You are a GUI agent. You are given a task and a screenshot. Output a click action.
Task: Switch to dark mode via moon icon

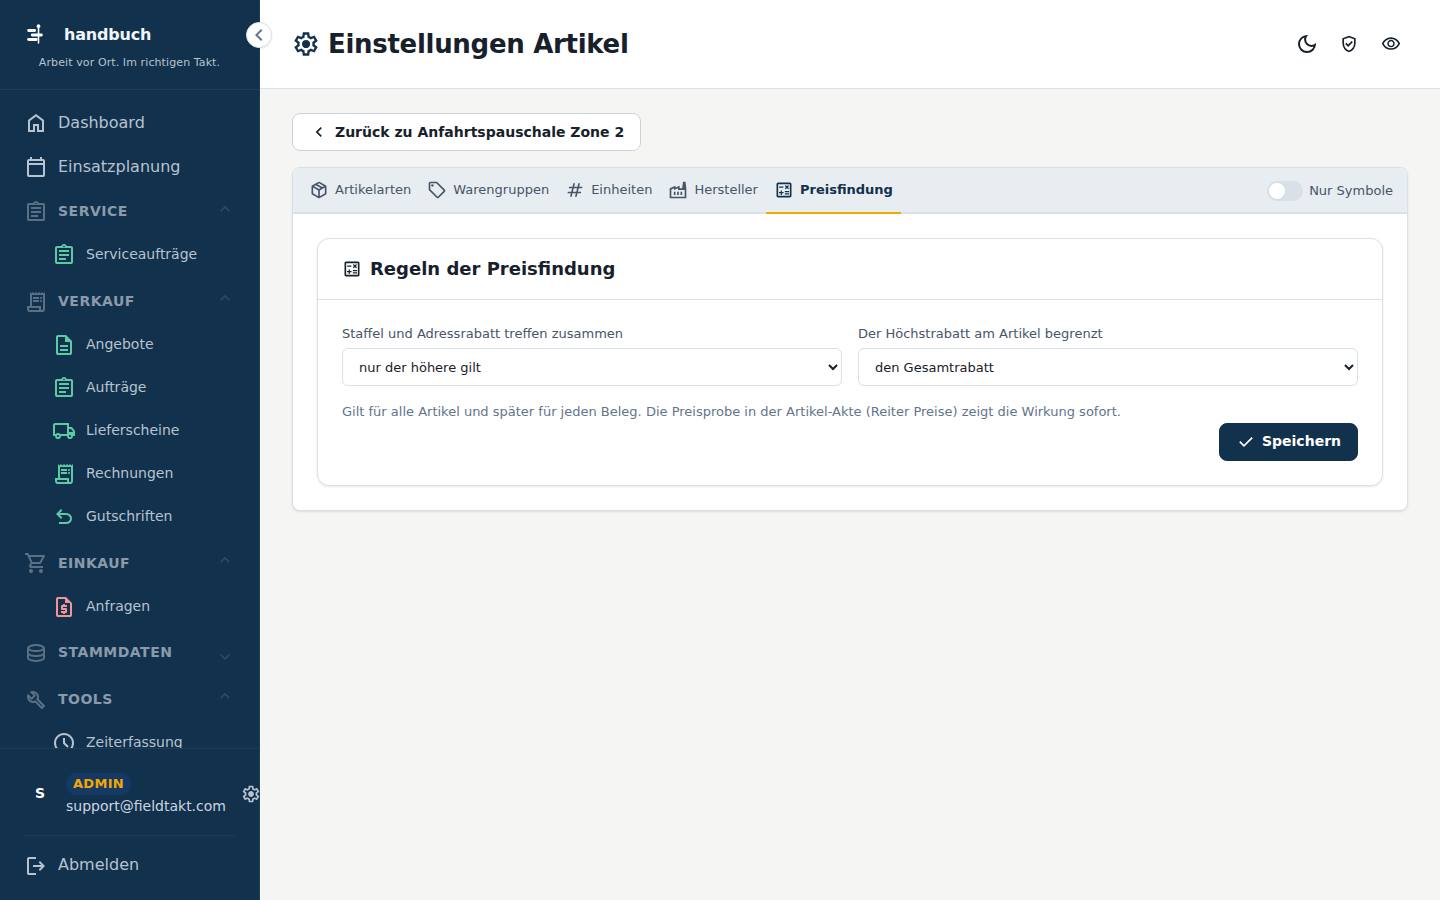1307,44
